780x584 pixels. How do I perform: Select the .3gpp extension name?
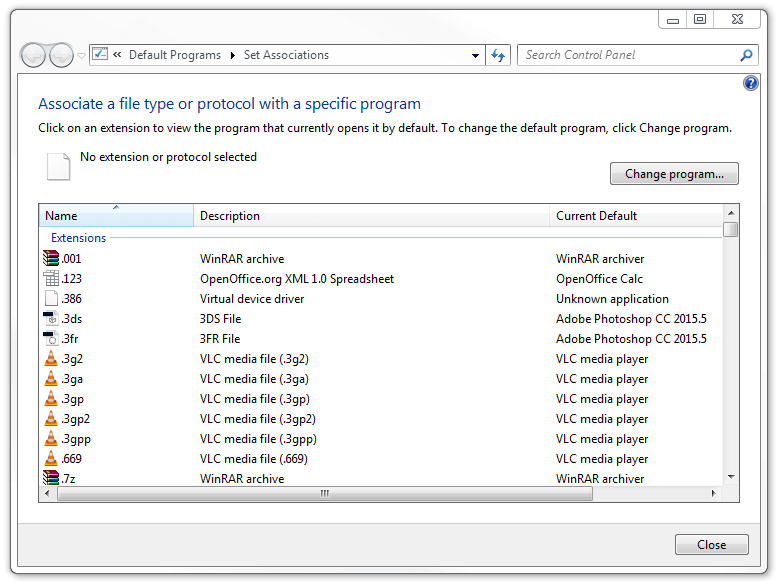[x=76, y=439]
